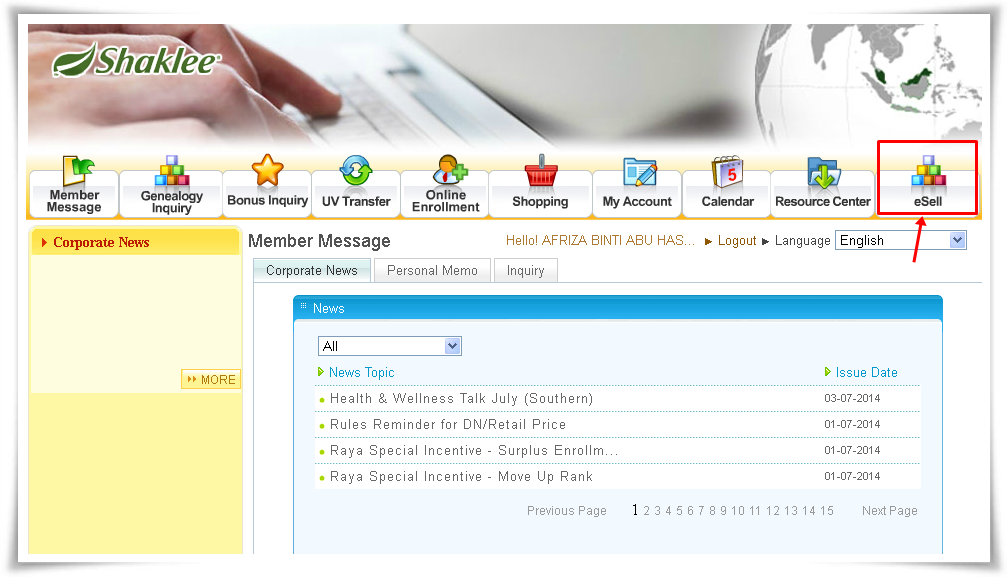This screenshot has height=577, width=1007.
Task: Open eSell blocks icon
Action: coord(929,172)
